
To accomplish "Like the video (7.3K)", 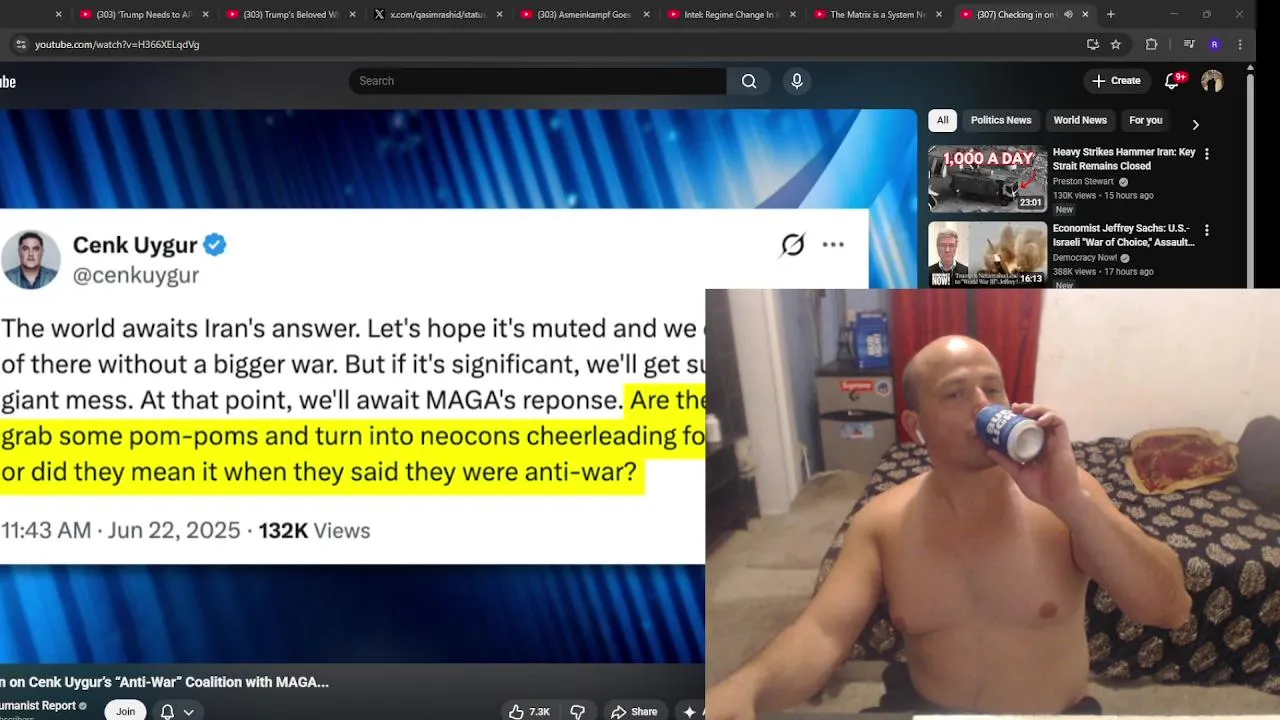I will pyautogui.click(x=530, y=711).
